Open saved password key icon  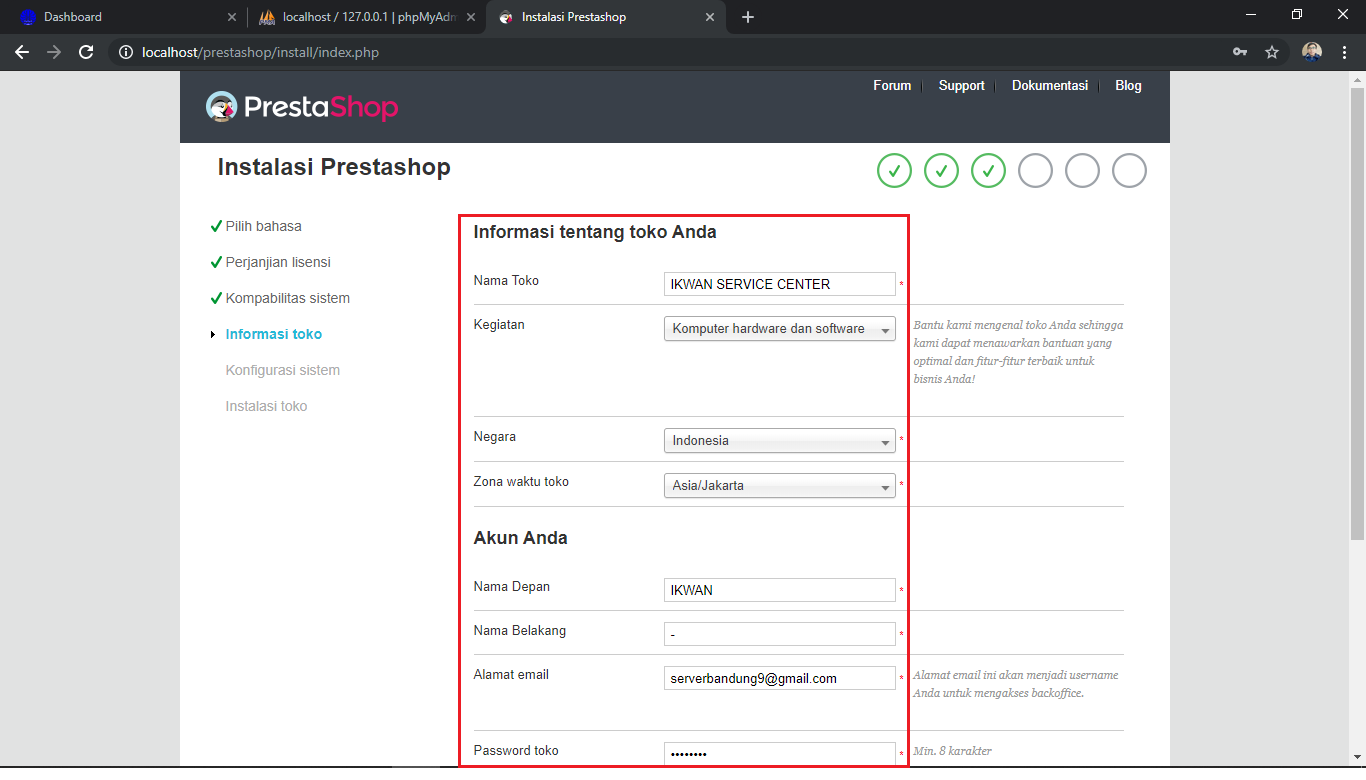click(1240, 52)
